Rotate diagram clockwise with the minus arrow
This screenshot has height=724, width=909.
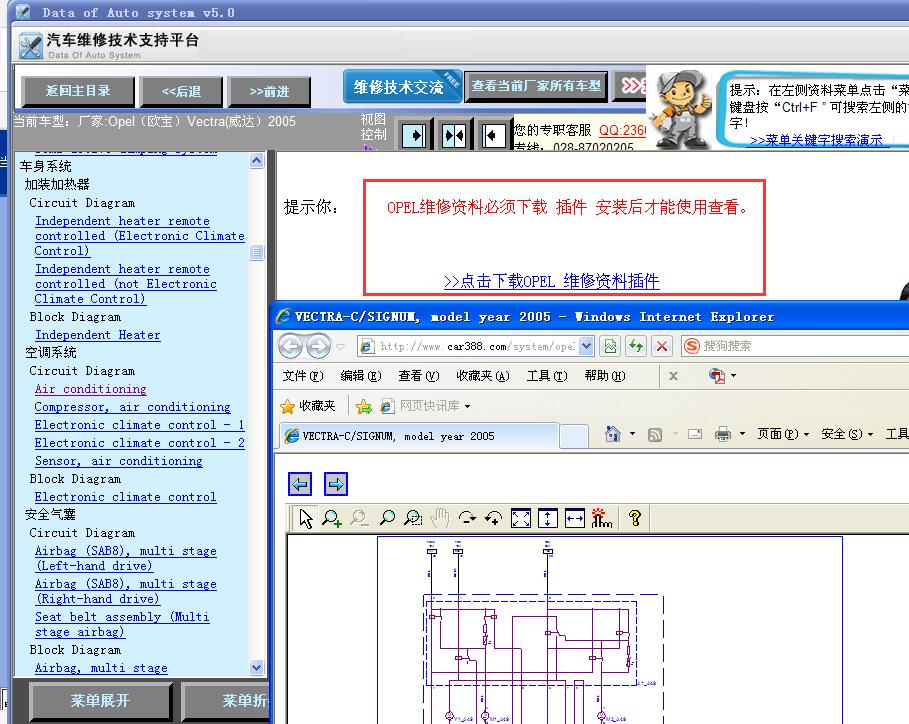[x=467, y=518]
